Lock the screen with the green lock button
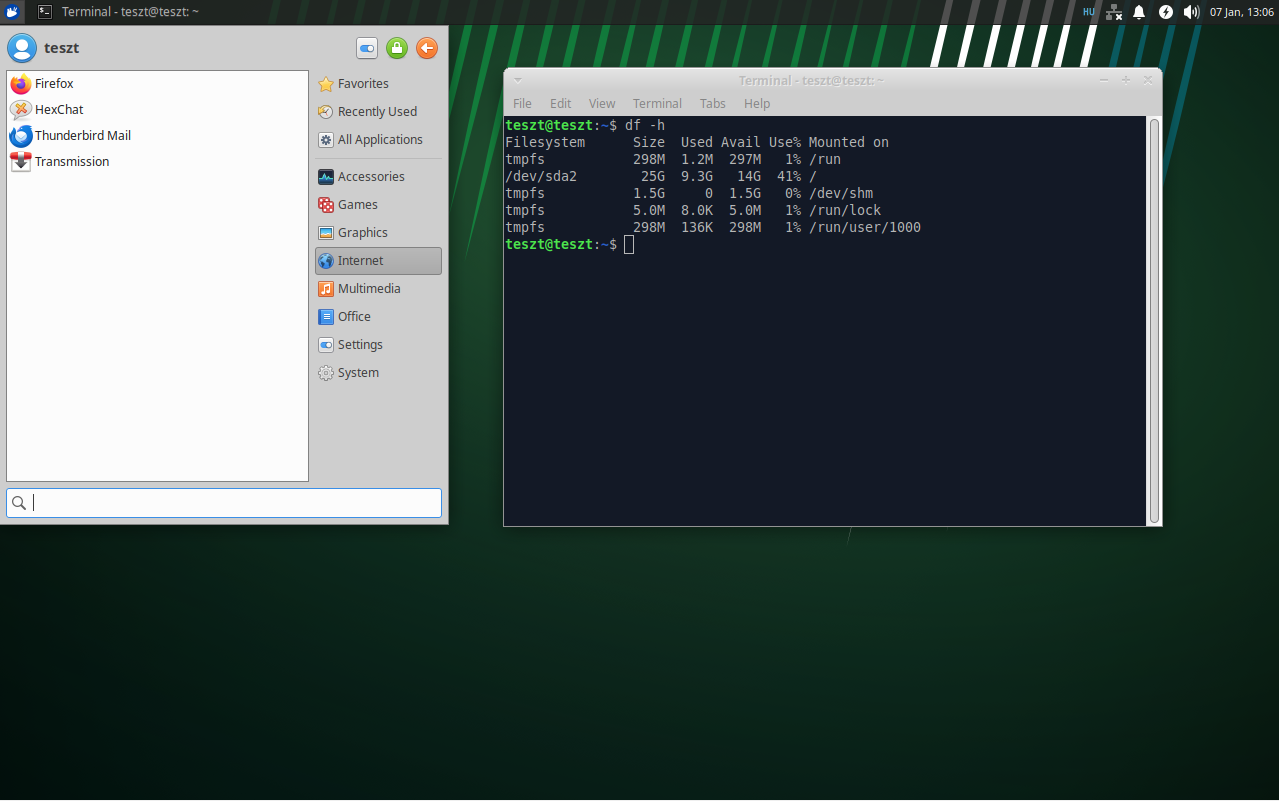 (396, 48)
